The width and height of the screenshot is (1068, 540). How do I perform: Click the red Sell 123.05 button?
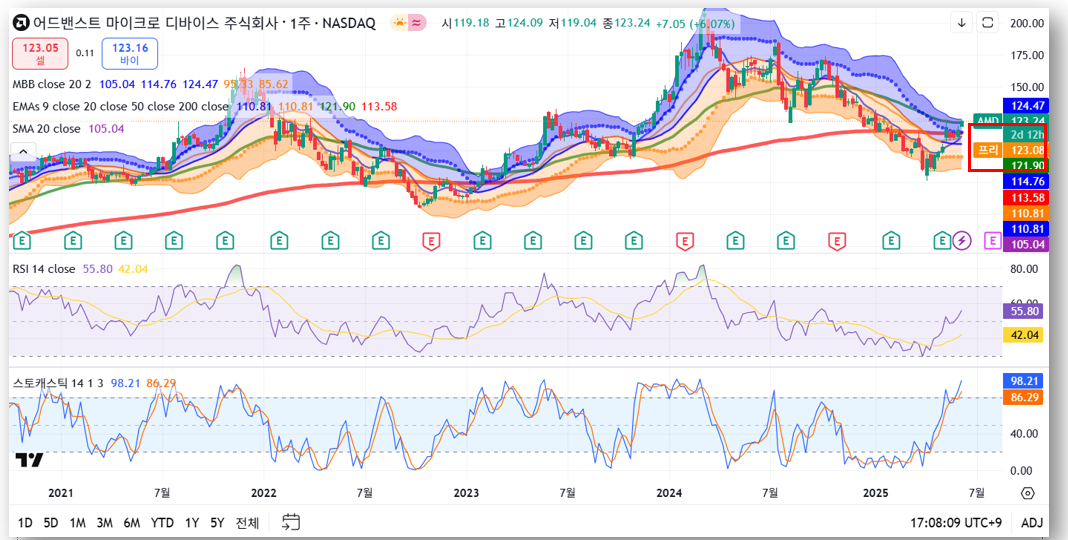click(x=41, y=54)
